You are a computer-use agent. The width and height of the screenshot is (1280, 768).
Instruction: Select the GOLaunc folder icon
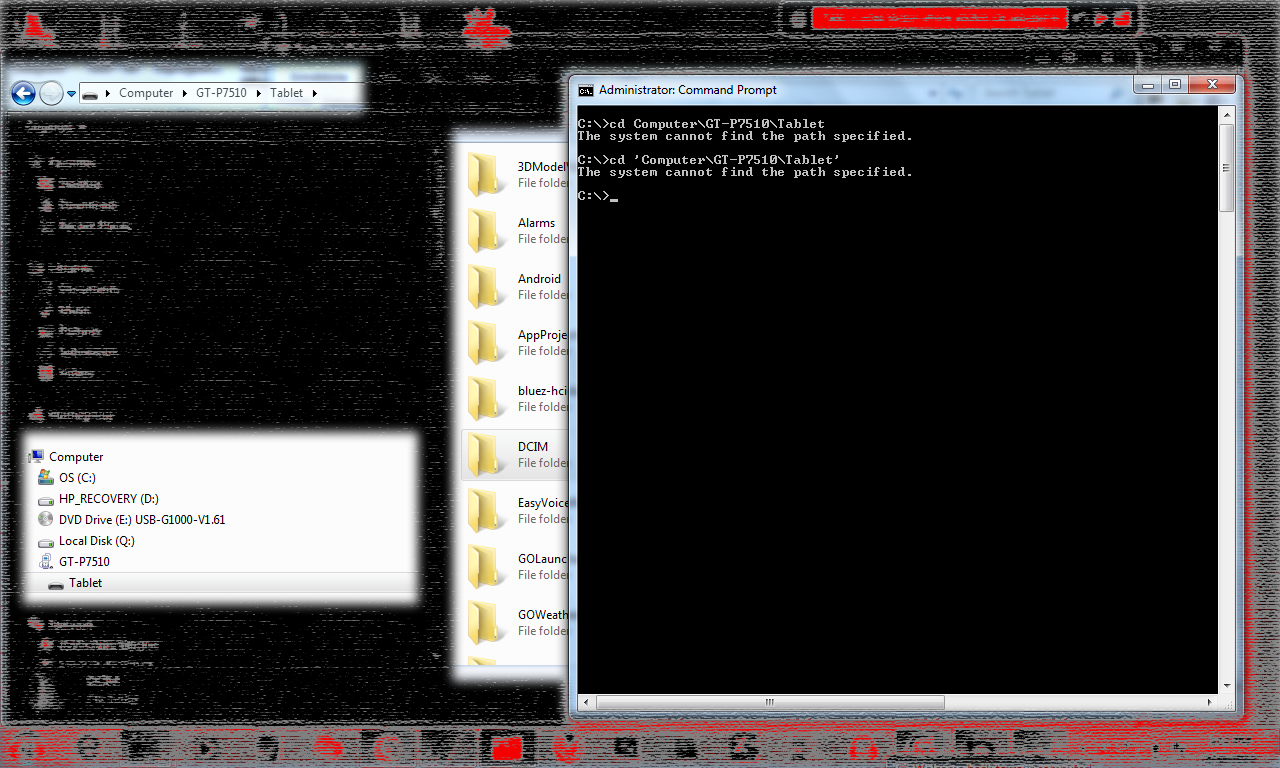487,566
